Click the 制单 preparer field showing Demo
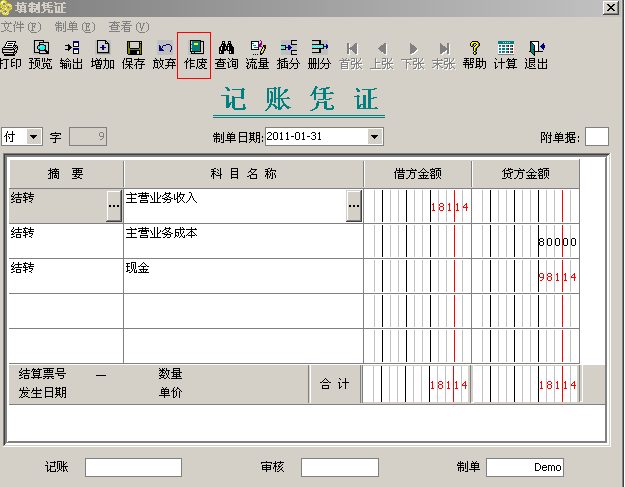Image resolution: width=625 pixels, height=487 pixels. click(x=525, y=467)
